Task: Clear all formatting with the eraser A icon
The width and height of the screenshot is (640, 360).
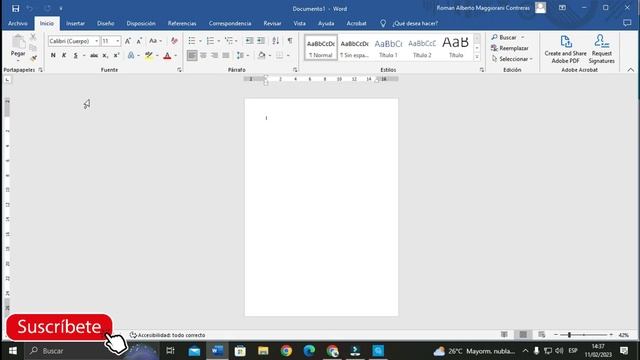Action: [x=174, y=41]
